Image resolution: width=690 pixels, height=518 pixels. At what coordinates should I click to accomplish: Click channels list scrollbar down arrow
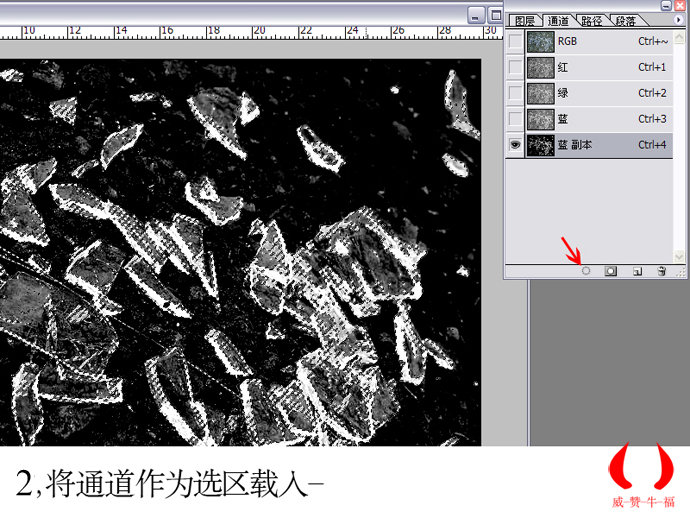[x=679, y=256]
